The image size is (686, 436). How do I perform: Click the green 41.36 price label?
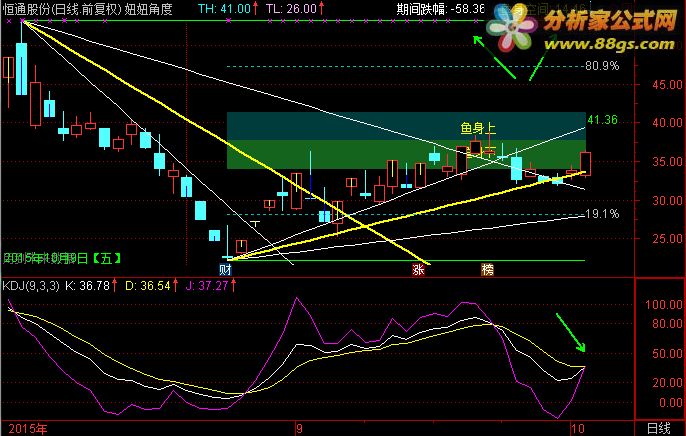tap(602, 119)
